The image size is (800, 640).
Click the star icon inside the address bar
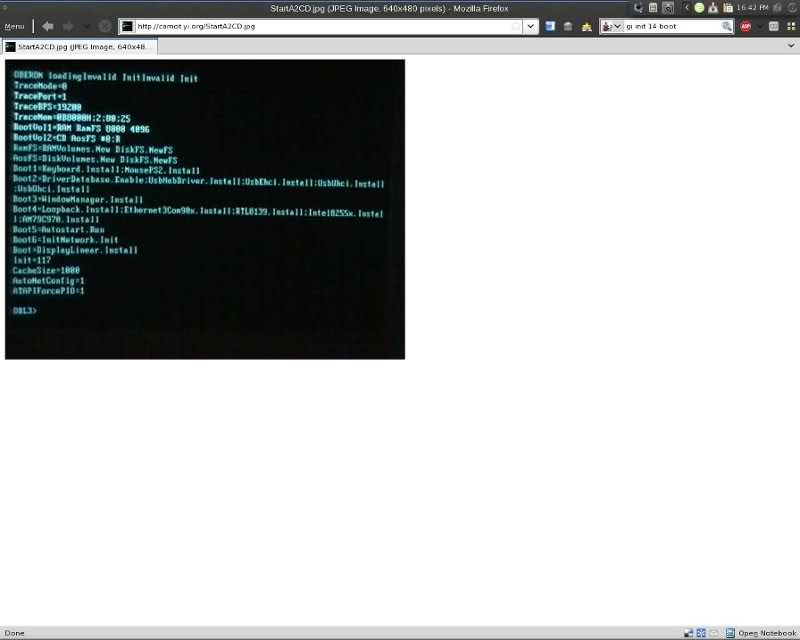pyautogui.click(x=516, y=26)
